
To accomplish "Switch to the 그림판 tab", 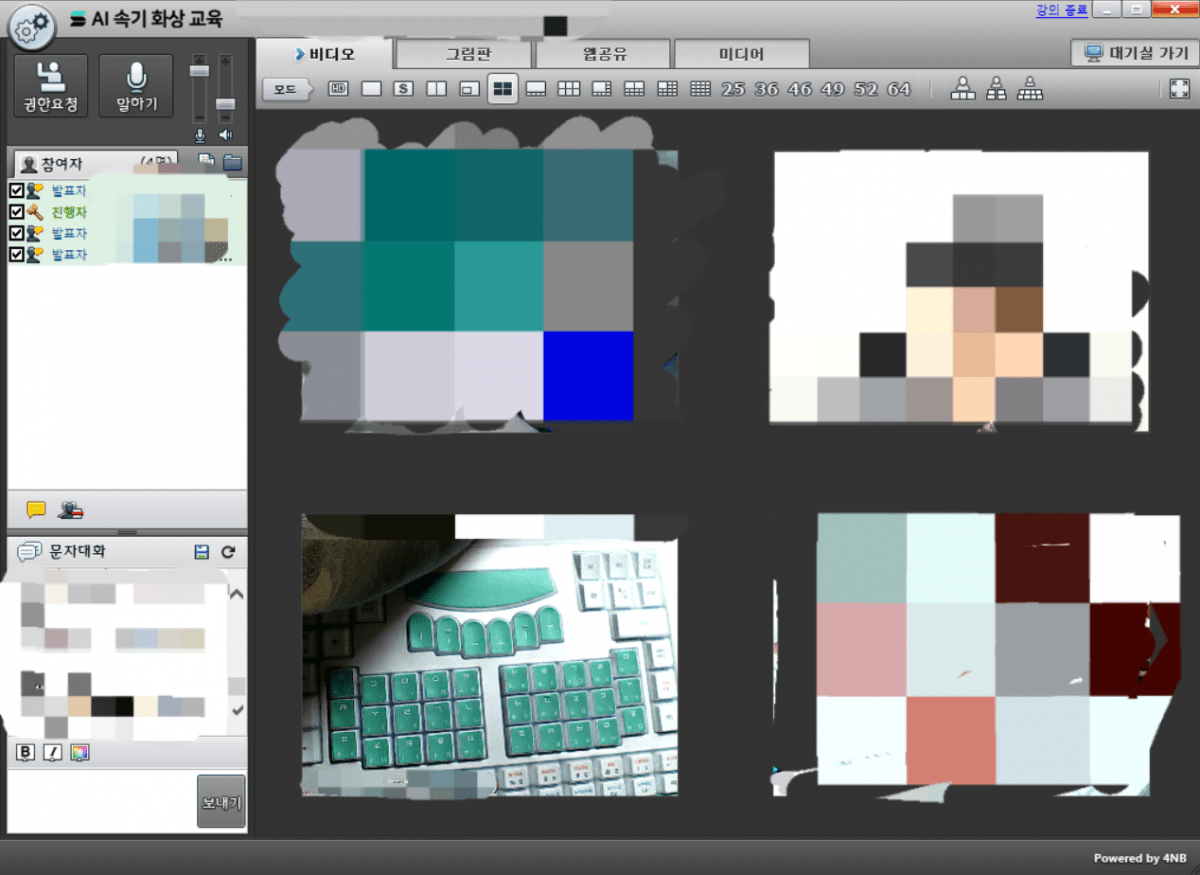I will click(467, 54).
